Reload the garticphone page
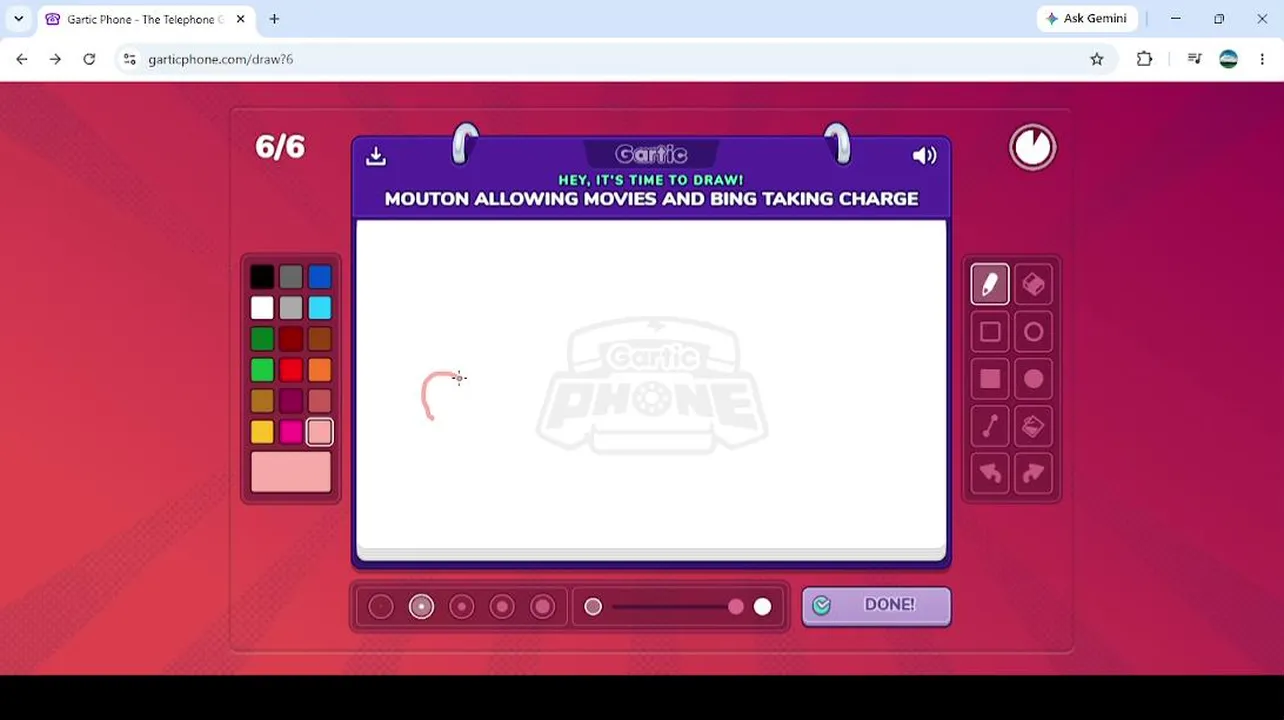1284x720 pixels. click(89, 60)
